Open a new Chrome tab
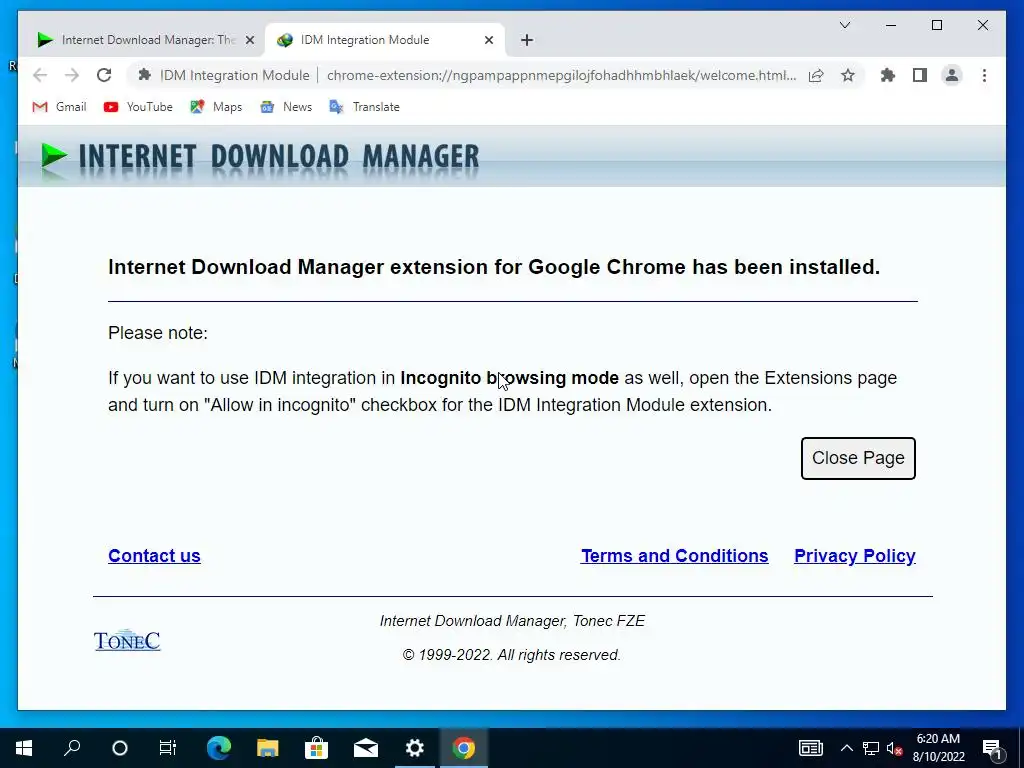Image resolution: width=1024 pixels, height=768 pixels. 527,40
